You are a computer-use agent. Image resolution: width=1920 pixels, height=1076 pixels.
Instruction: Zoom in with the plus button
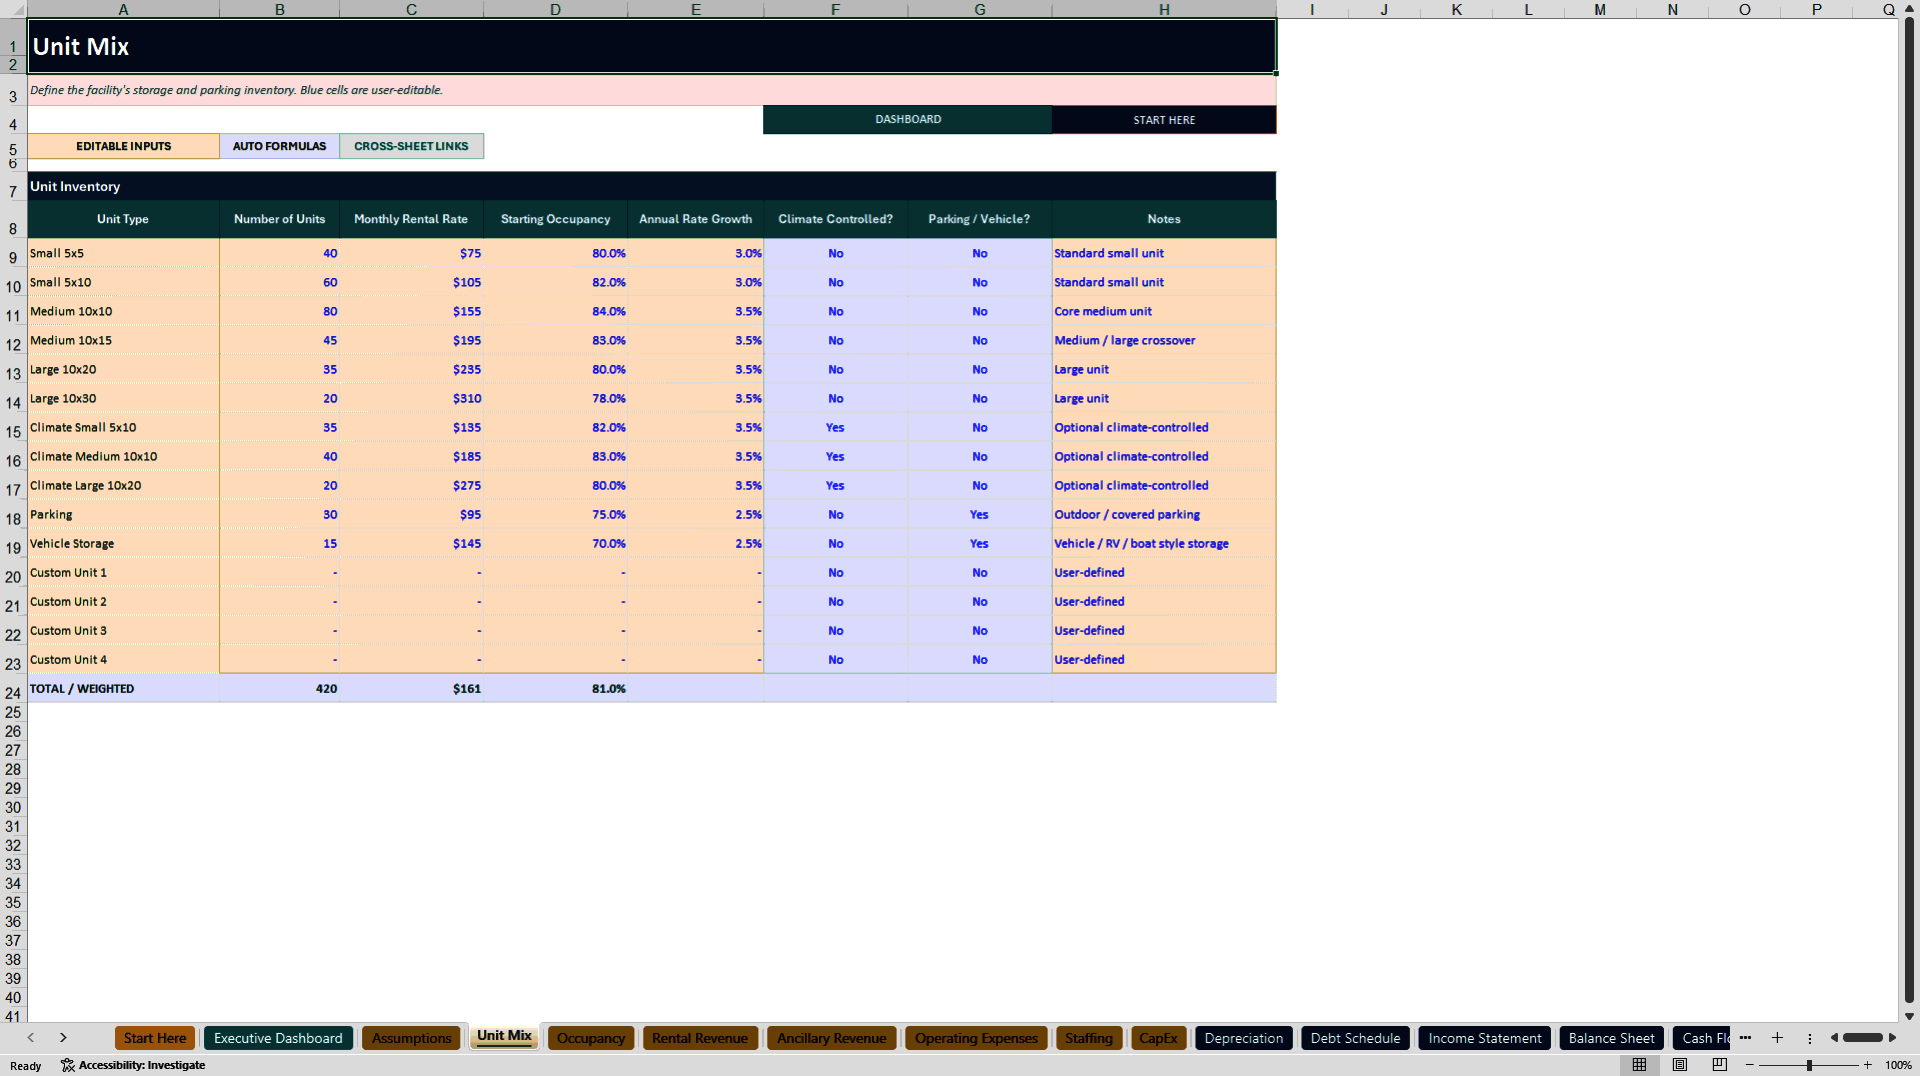click(x=1867, y=1065)
